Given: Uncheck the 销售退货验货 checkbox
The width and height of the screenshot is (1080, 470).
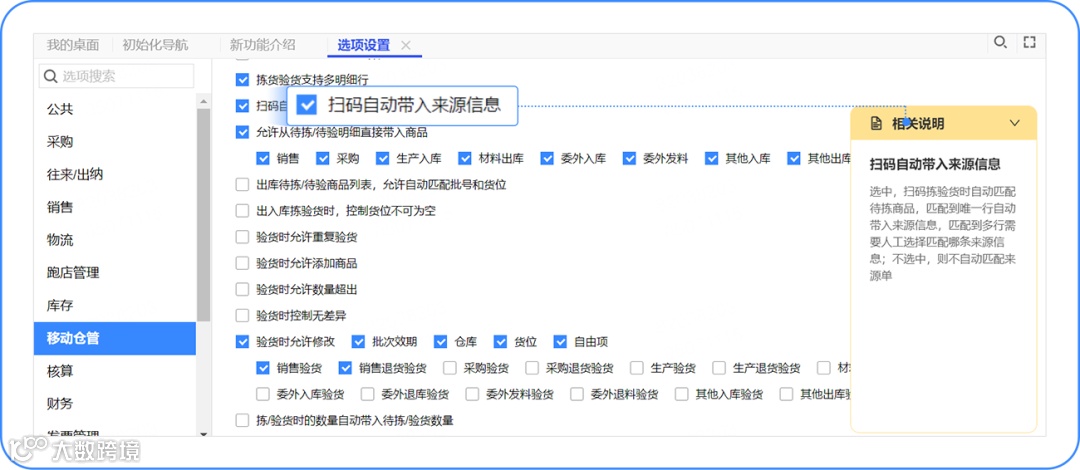Looking at the screenshot, I should coord(345,368).
